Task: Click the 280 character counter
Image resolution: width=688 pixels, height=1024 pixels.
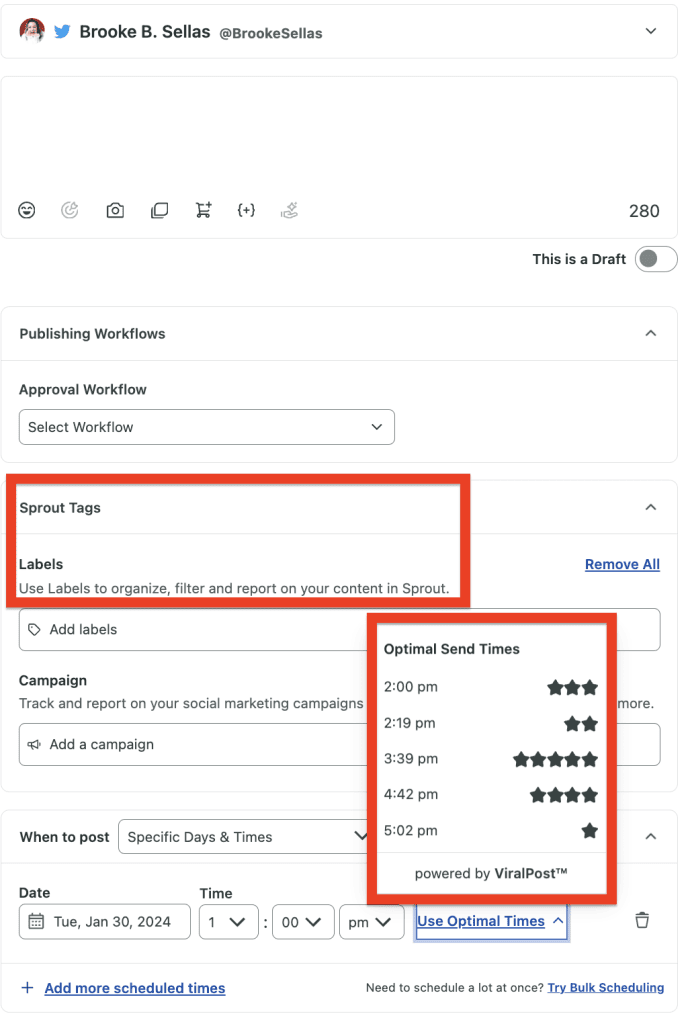Action: pos(644,211)
